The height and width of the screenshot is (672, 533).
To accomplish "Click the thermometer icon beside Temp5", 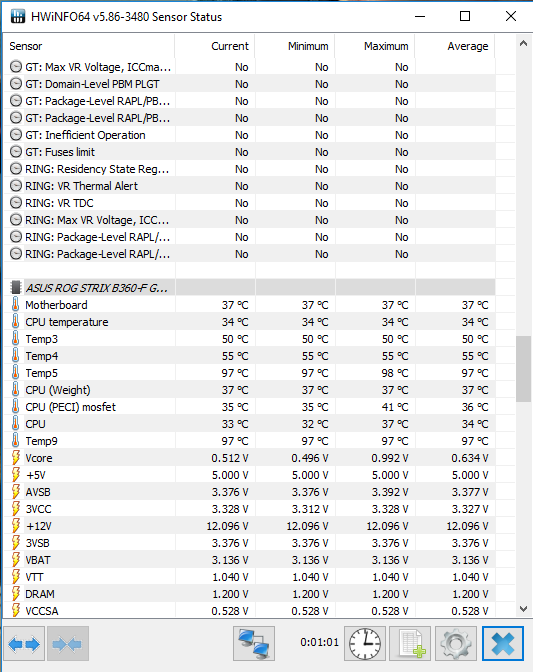I will tap(15, 373).
